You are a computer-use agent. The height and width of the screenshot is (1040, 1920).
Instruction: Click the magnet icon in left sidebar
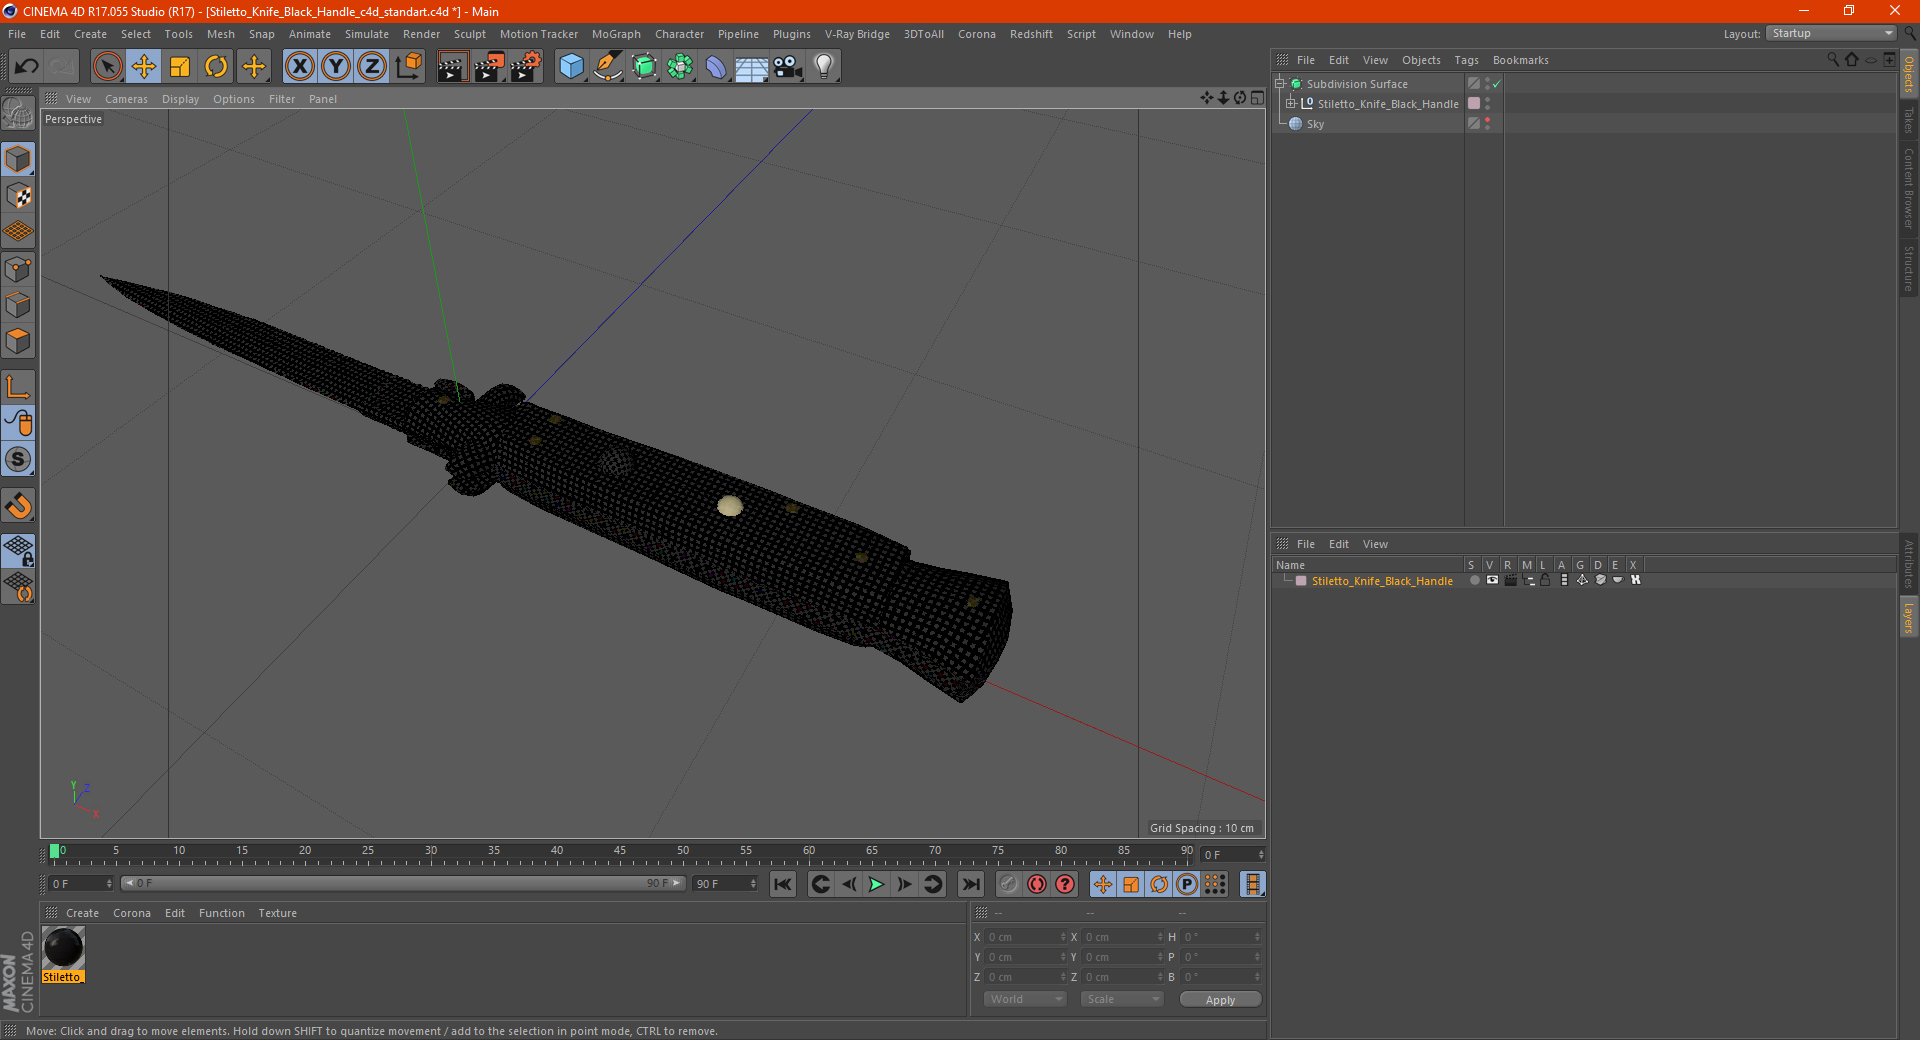(18, 506)
